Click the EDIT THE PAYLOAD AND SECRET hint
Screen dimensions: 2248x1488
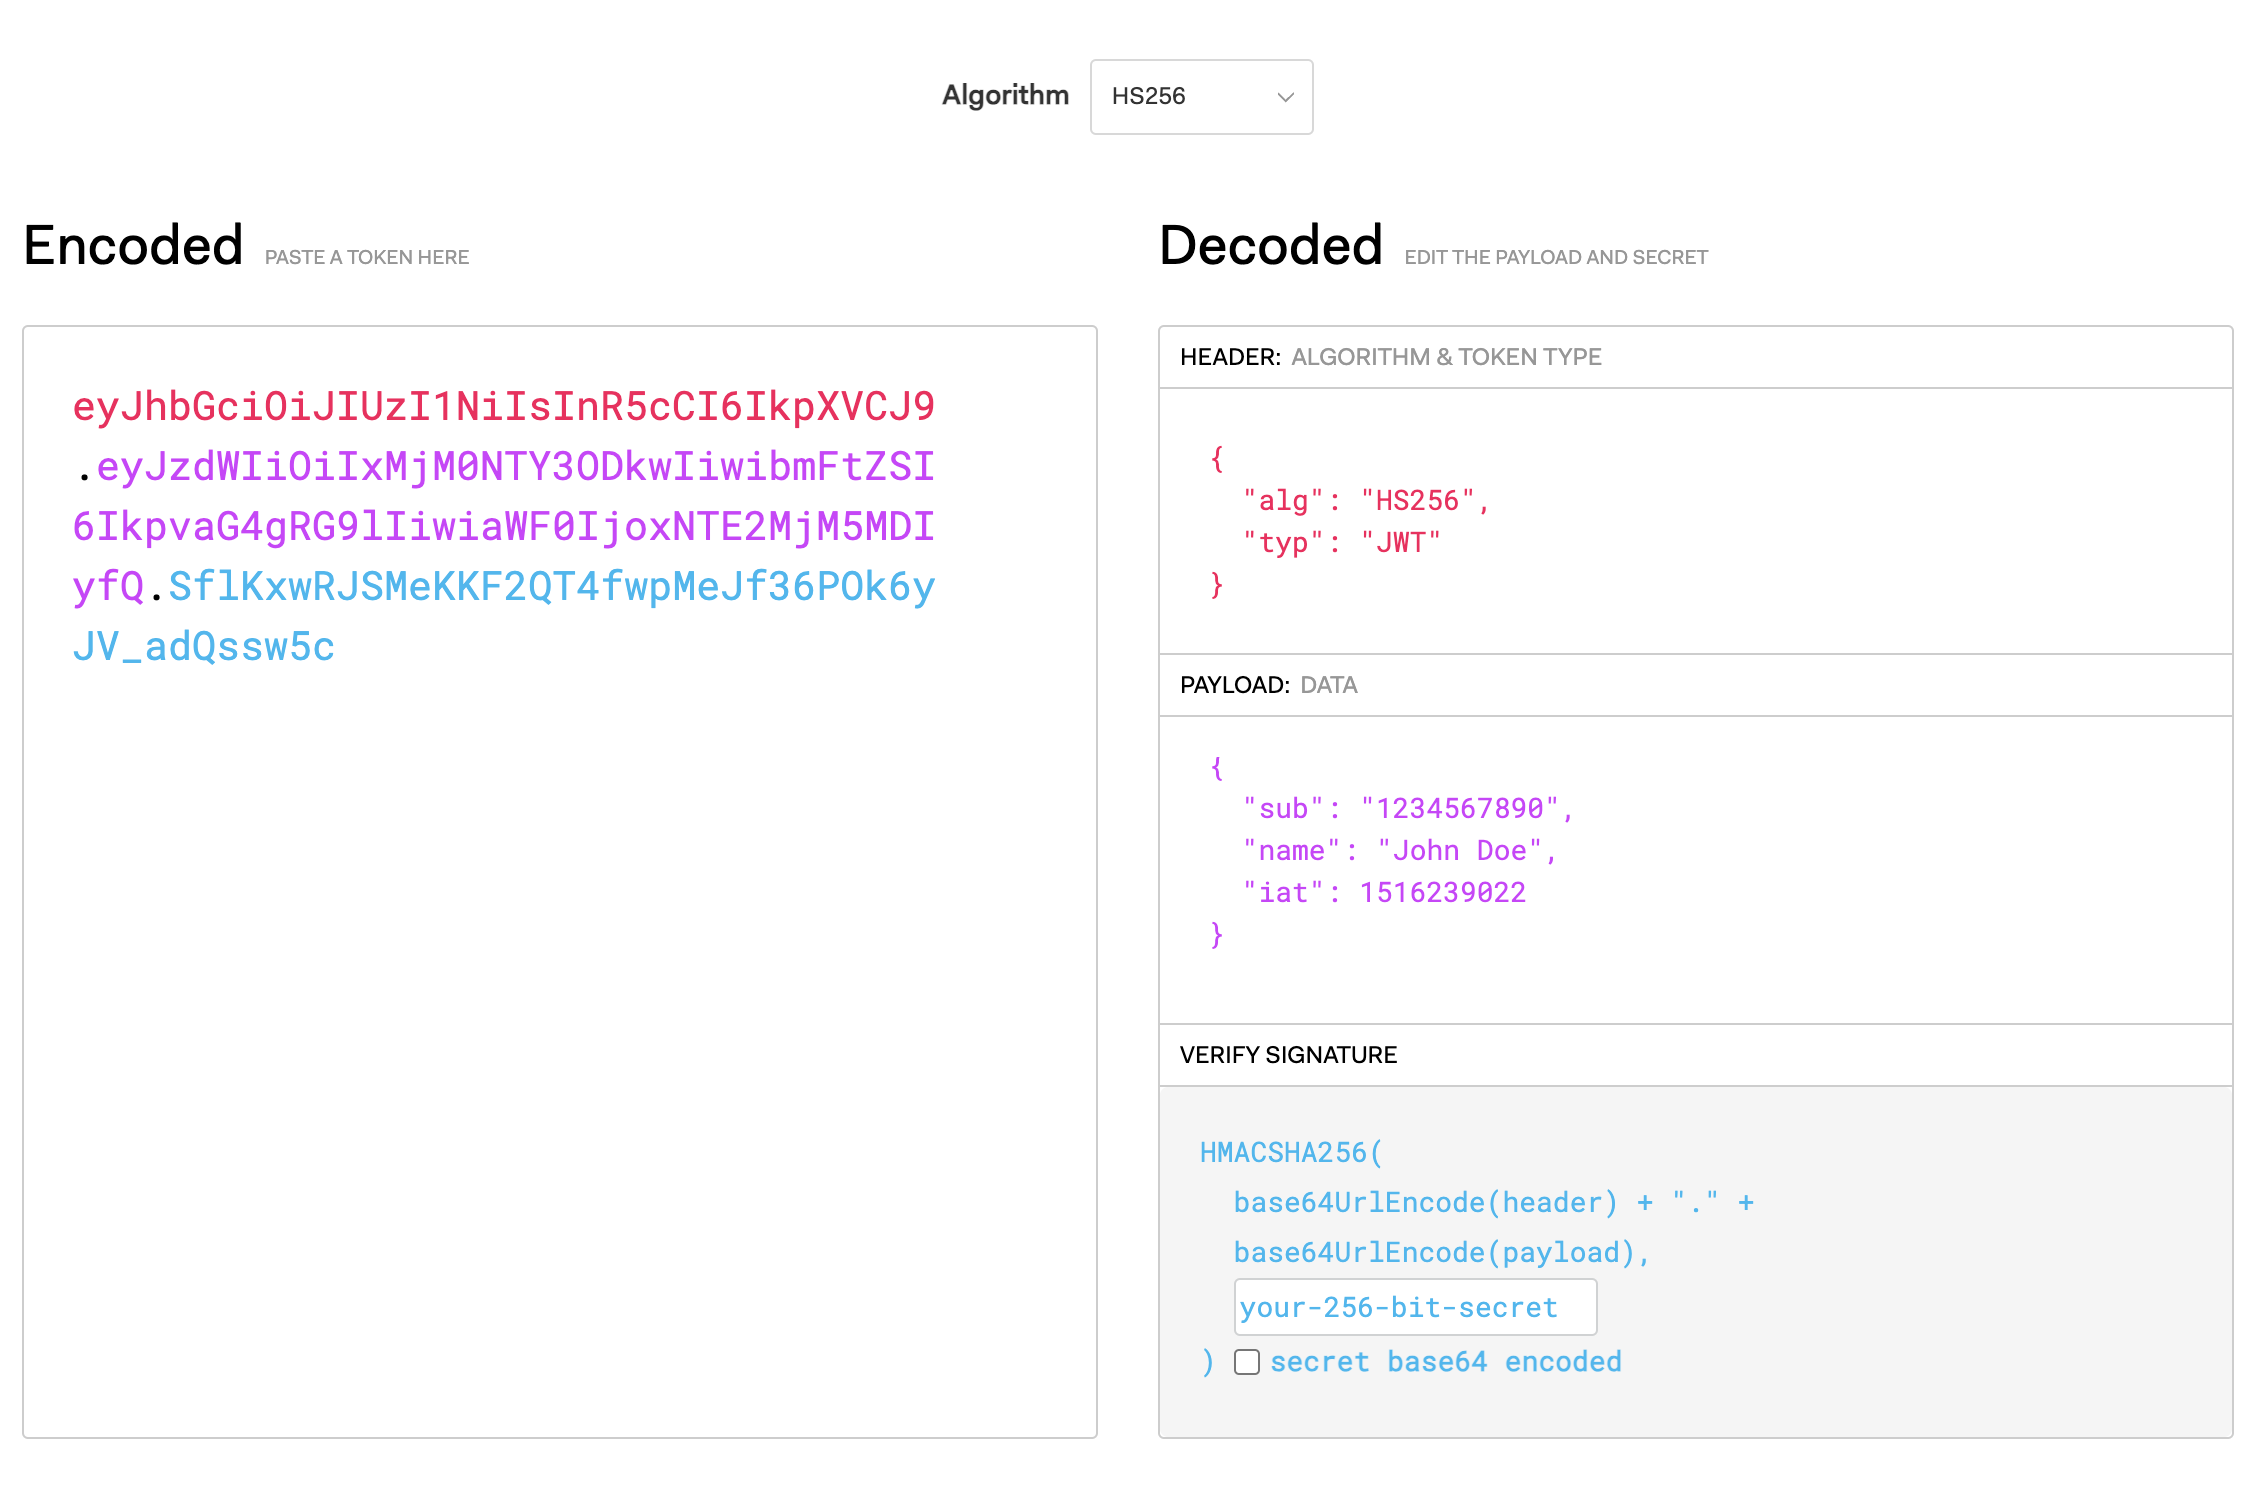pos(1556,258)
